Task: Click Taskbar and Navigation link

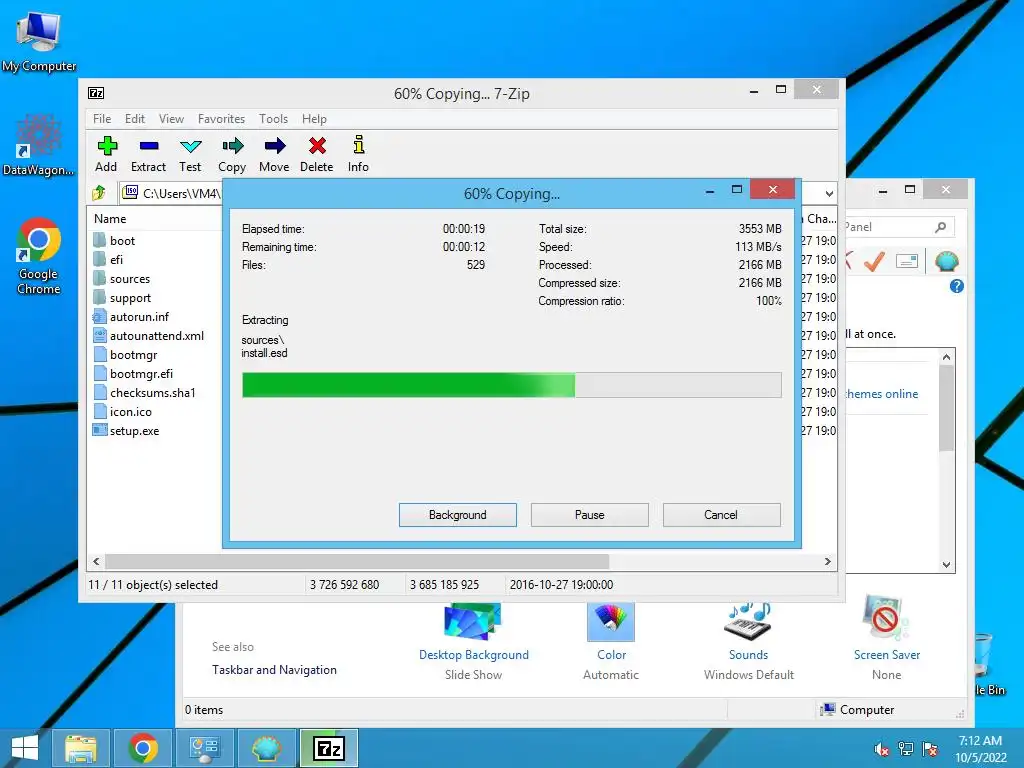Action: click(274, 669)
